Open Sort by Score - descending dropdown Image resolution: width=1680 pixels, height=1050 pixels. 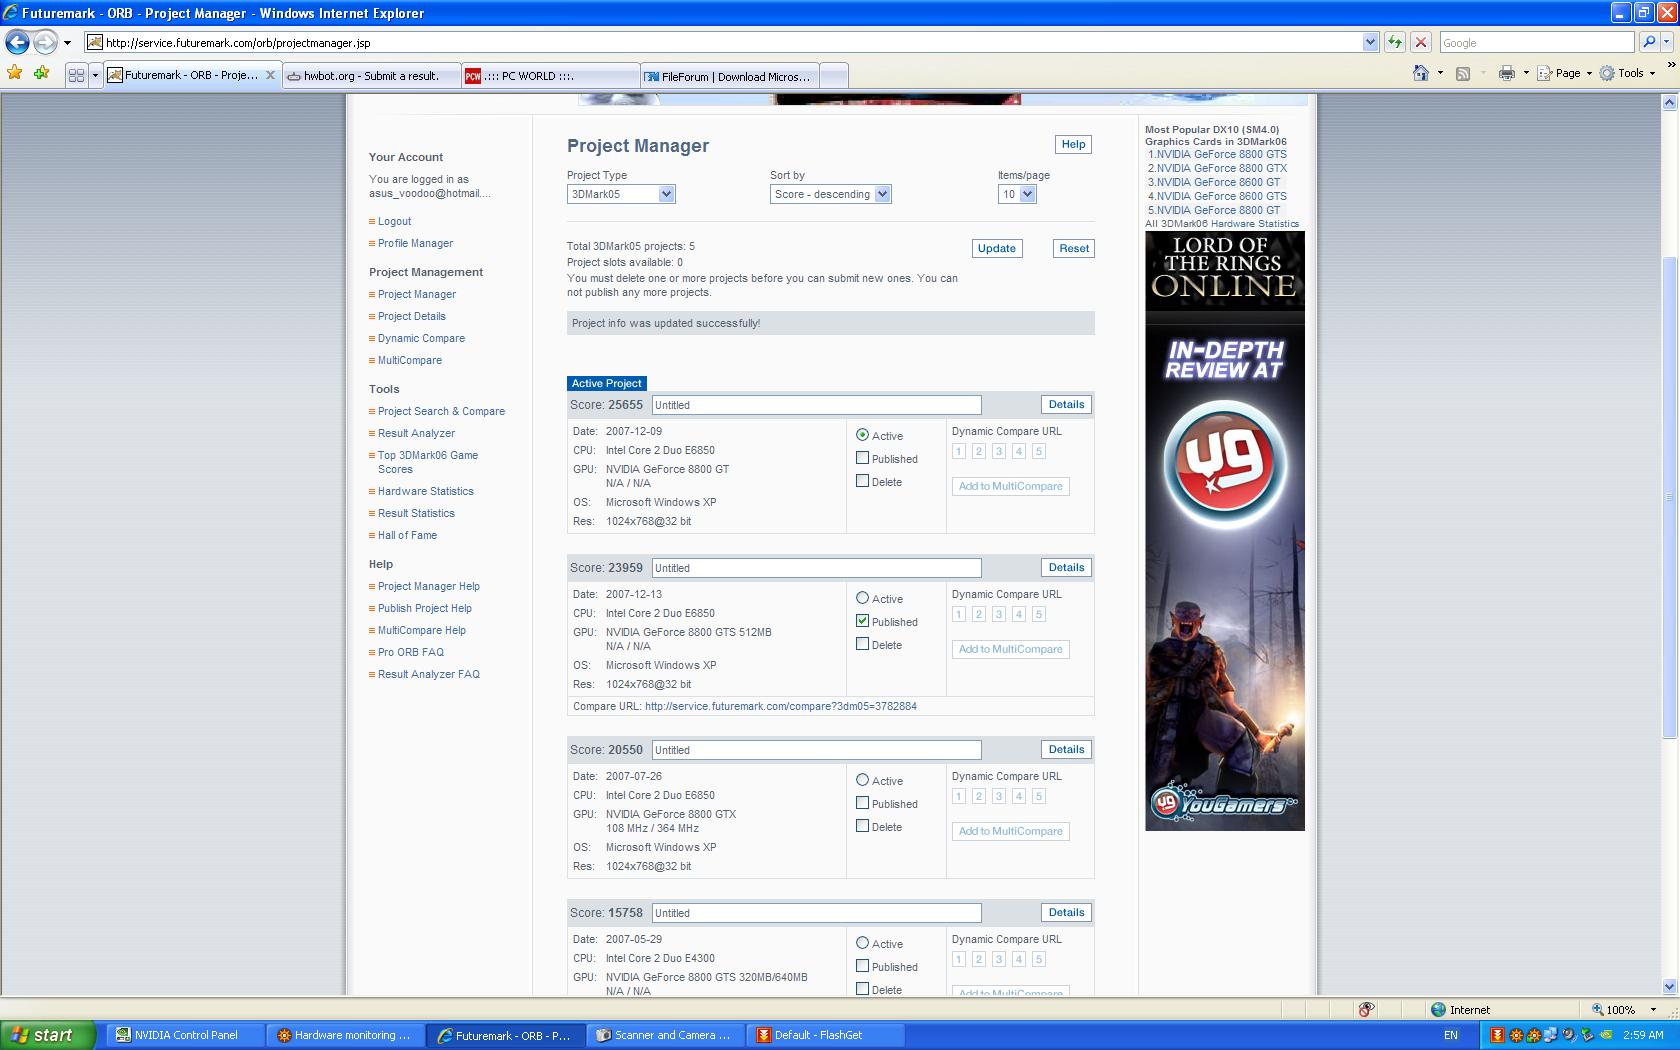tap(830, 194)
